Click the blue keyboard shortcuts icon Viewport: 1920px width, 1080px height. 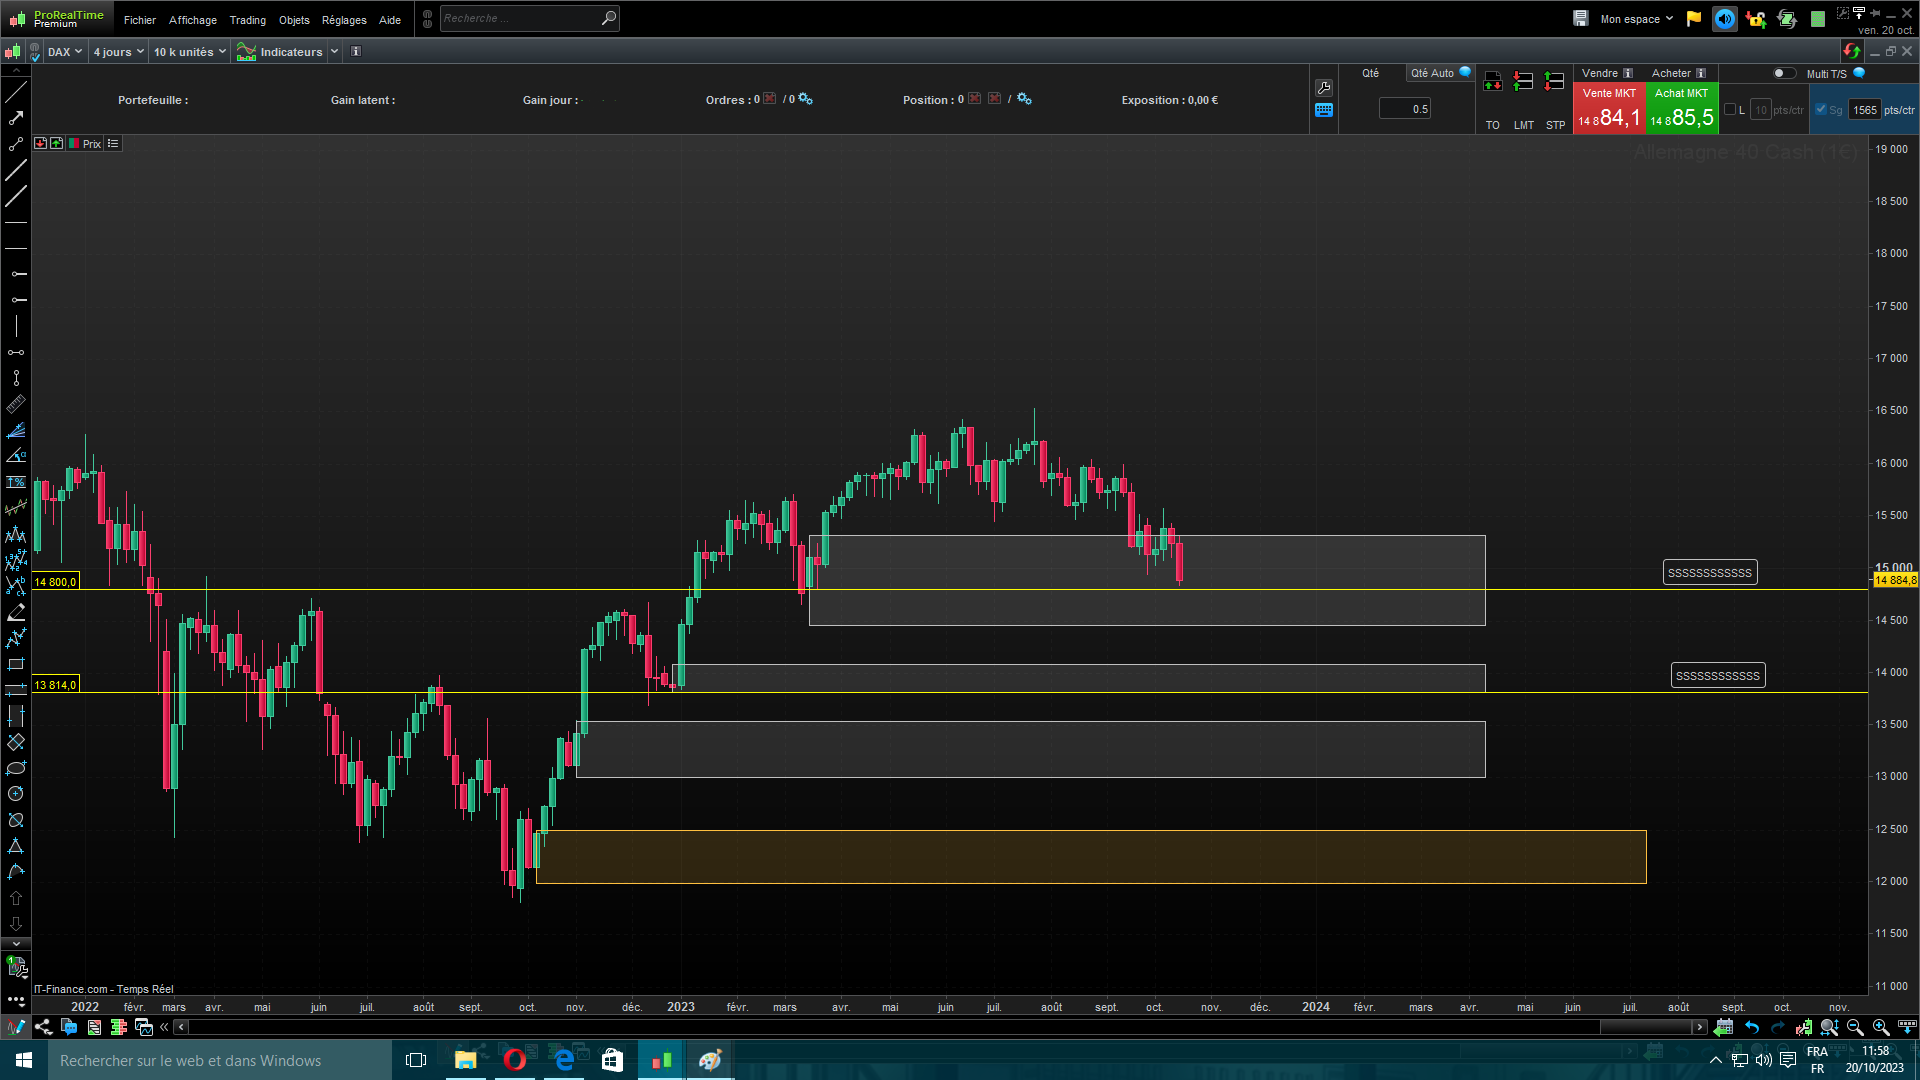point(1324,110)
